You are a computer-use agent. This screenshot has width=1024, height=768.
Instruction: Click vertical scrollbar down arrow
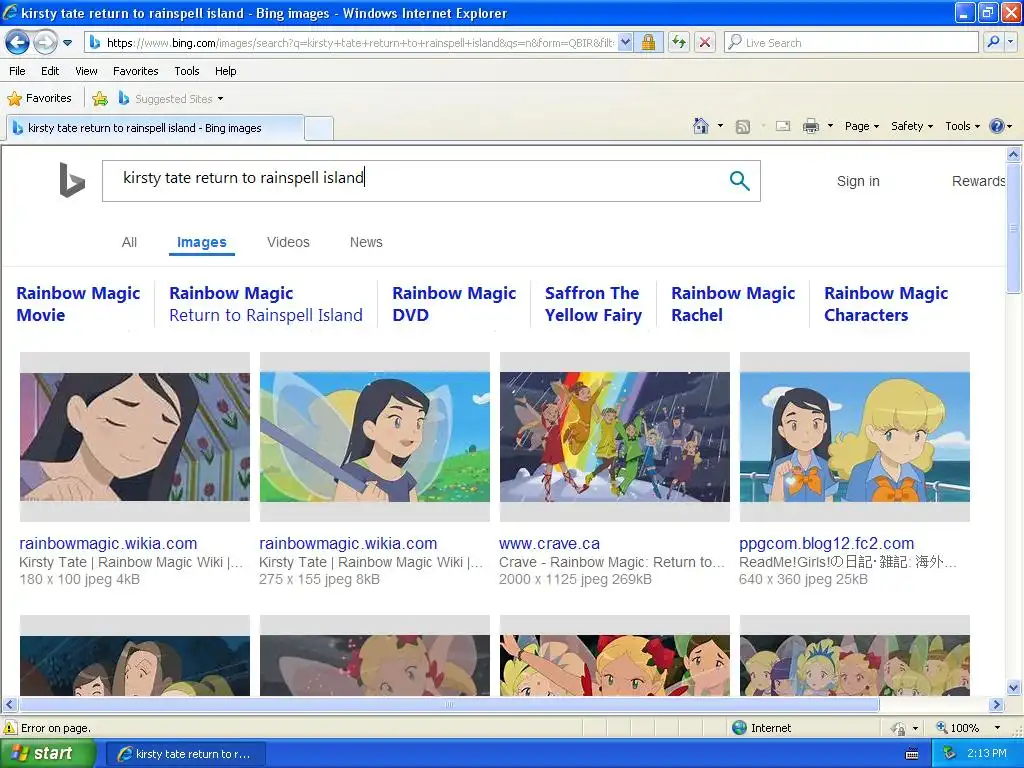tap(1014, 687)
